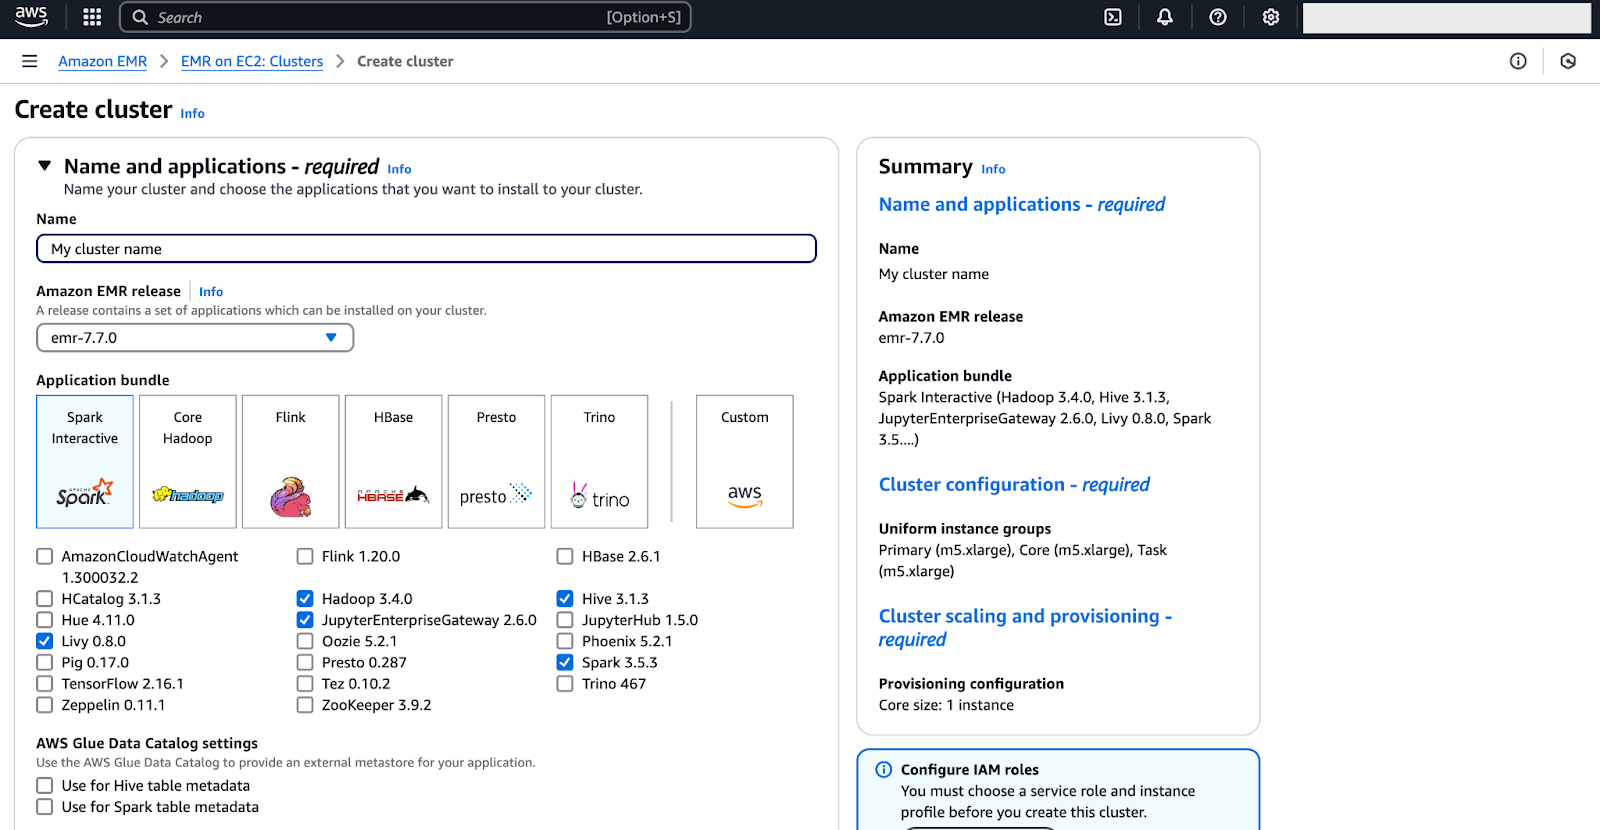Enable AmazonCloudWatchAgent checkbox
The image size is (1600, 830).
click(45, 556)
